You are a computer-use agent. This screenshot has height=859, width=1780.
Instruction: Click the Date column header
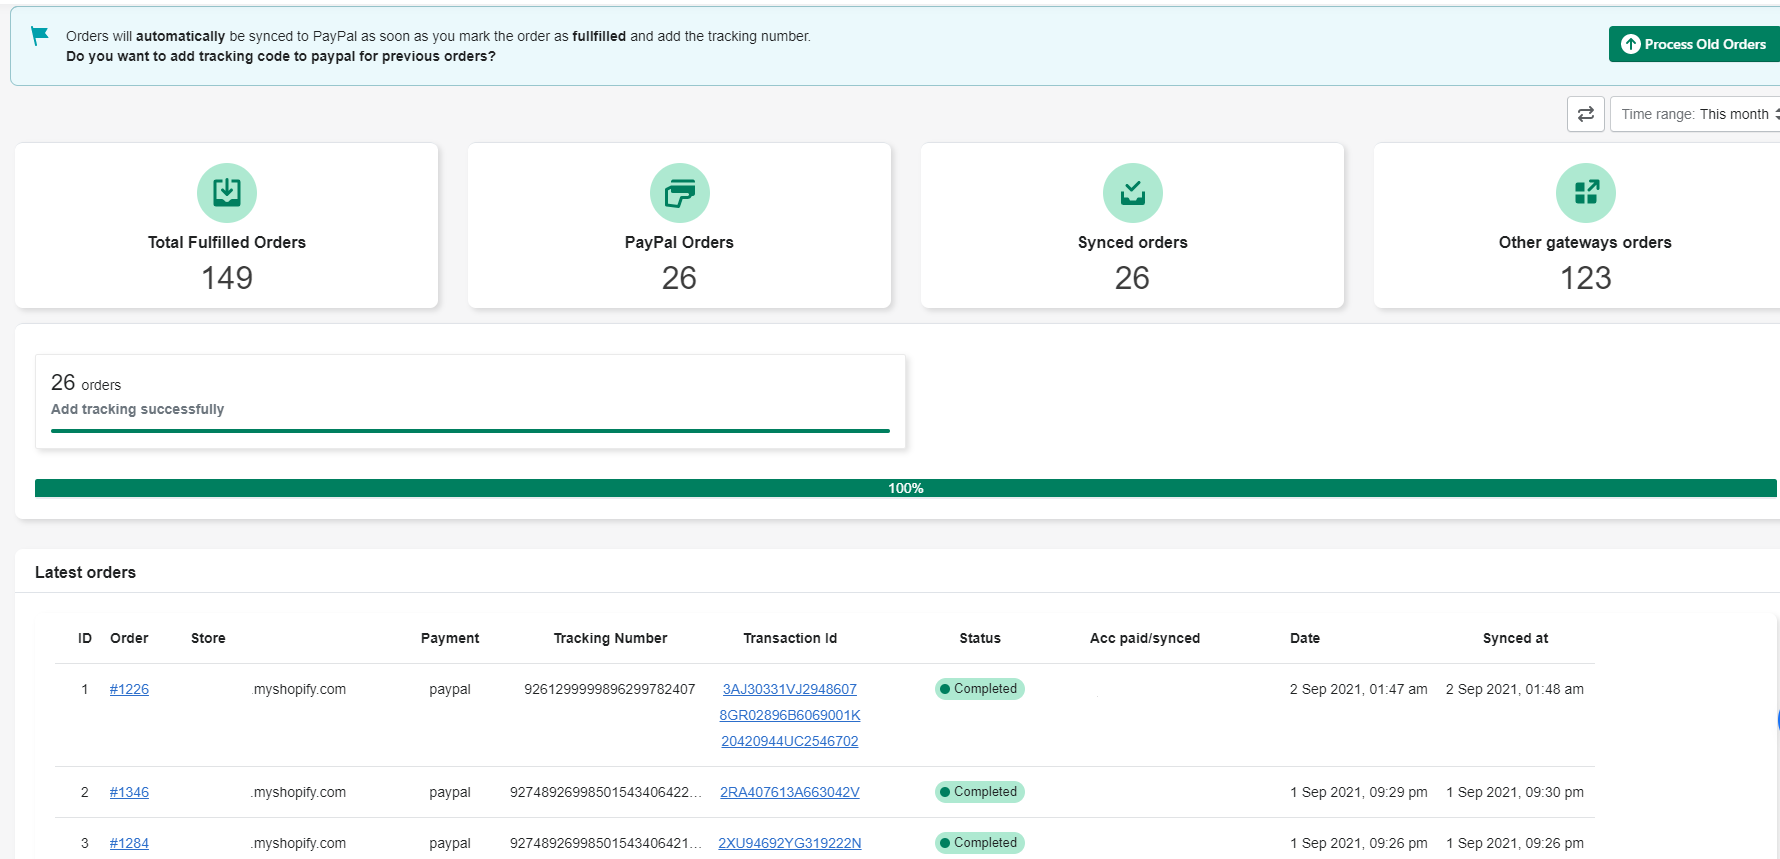tap(1305, 638)
